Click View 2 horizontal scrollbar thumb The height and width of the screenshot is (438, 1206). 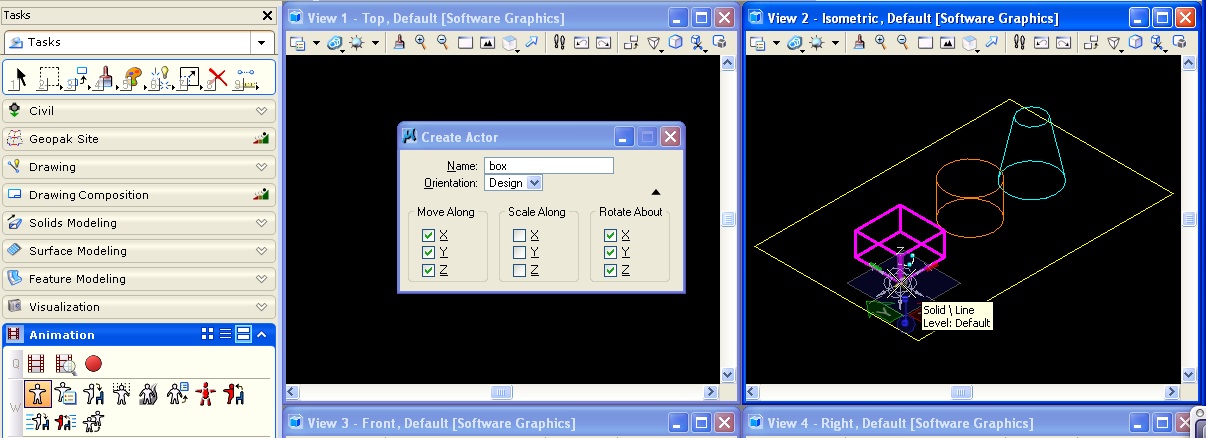[x=963, y=392]
